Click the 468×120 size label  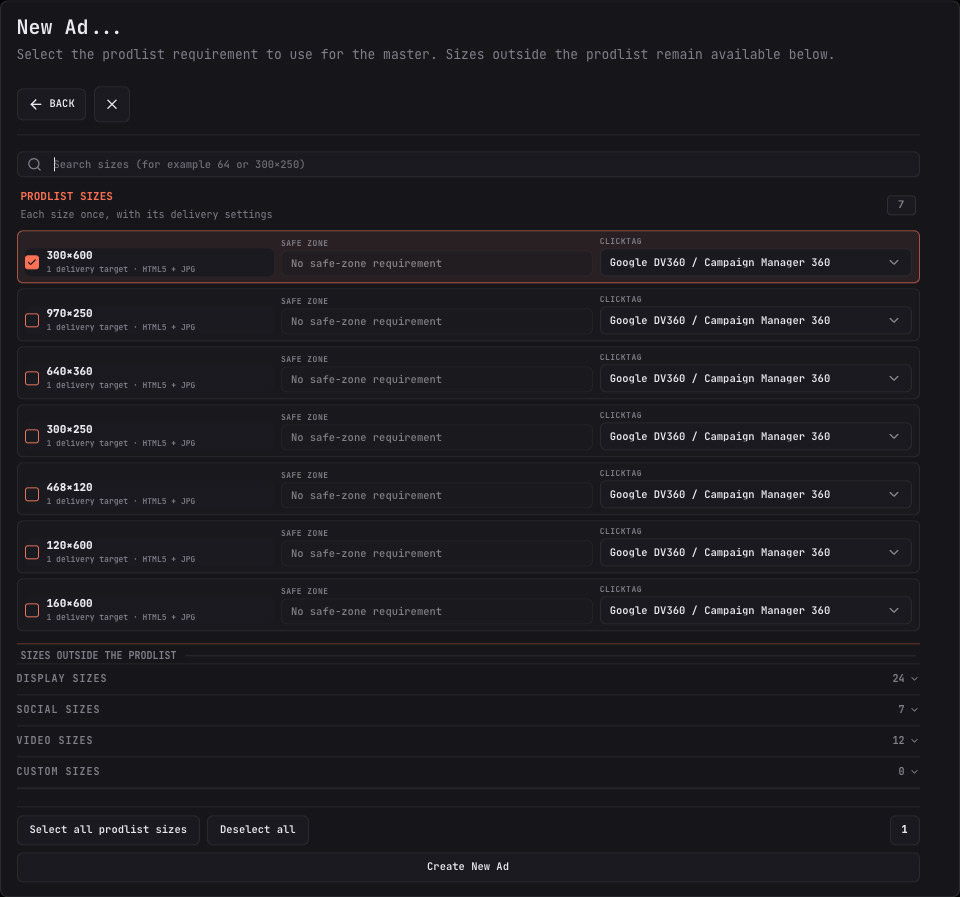click(x=70, y=487)
